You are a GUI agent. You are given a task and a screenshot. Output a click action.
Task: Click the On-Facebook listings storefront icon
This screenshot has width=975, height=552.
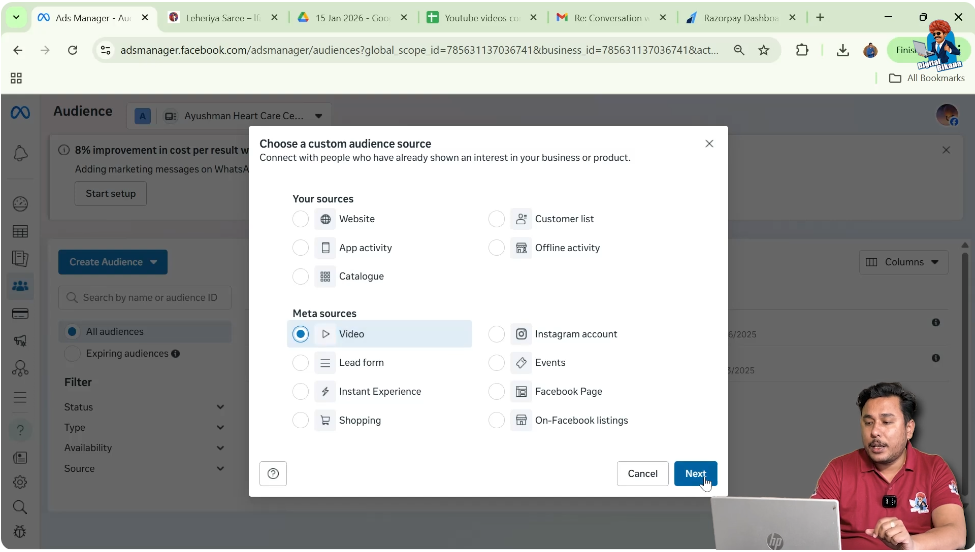pos(521,420)
